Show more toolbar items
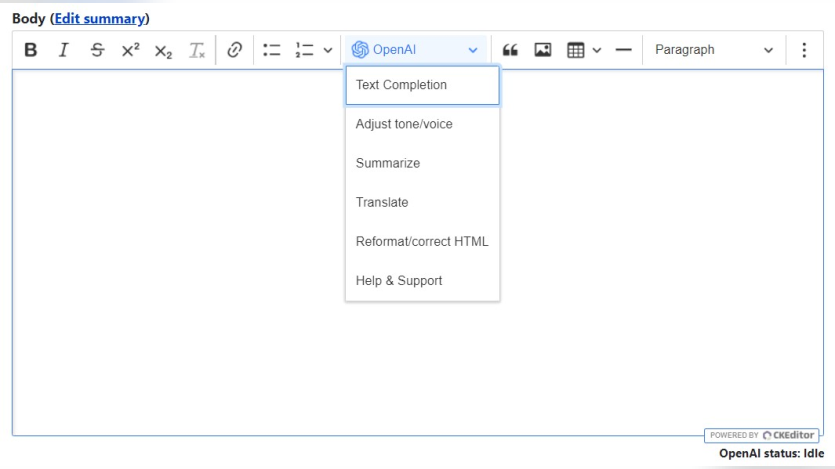The image size is (835, 469). tap(804, 50)
